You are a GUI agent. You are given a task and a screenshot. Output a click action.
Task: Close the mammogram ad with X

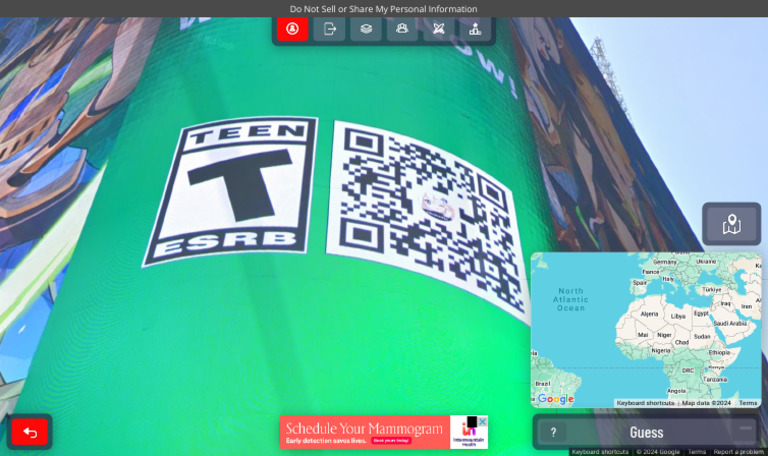pyautogui.click(x=482, y=421)
